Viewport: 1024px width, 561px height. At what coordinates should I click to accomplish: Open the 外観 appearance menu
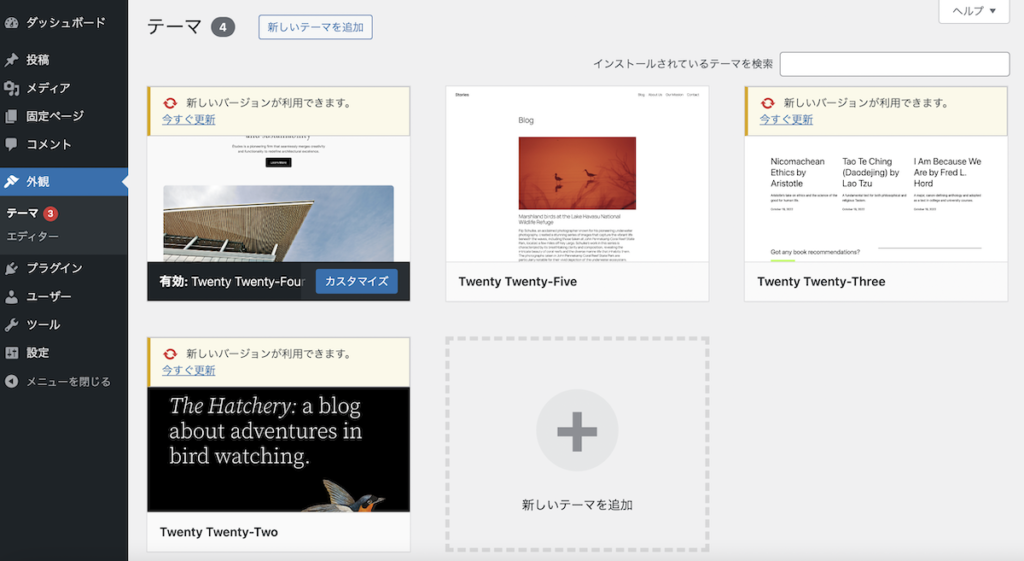(x=38, y=182)
